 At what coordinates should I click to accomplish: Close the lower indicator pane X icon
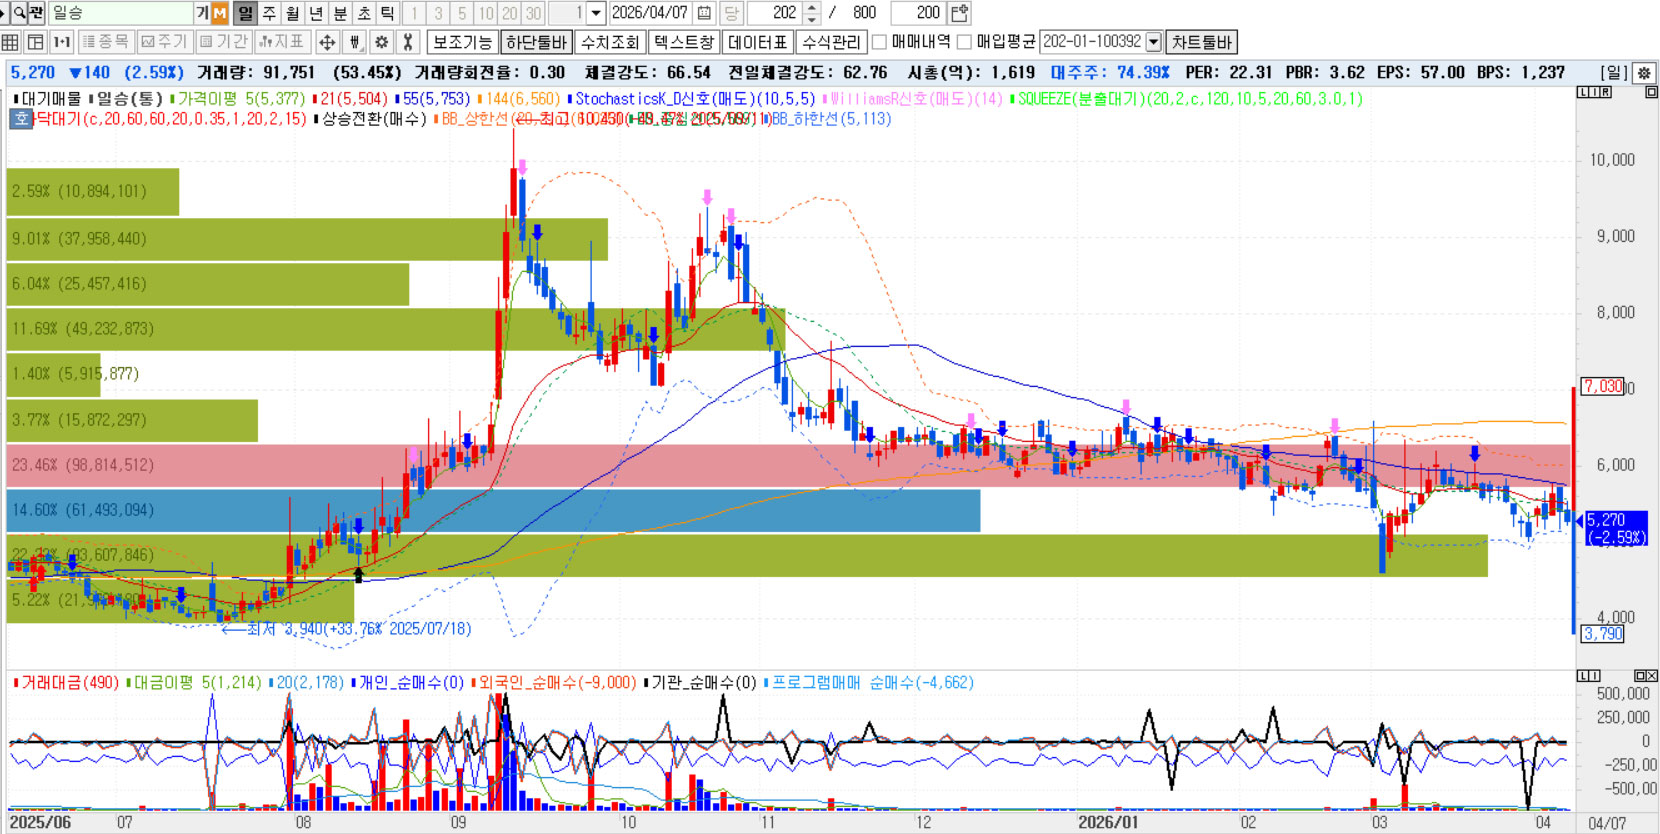pyautogui.click(x=1652, y=676)
